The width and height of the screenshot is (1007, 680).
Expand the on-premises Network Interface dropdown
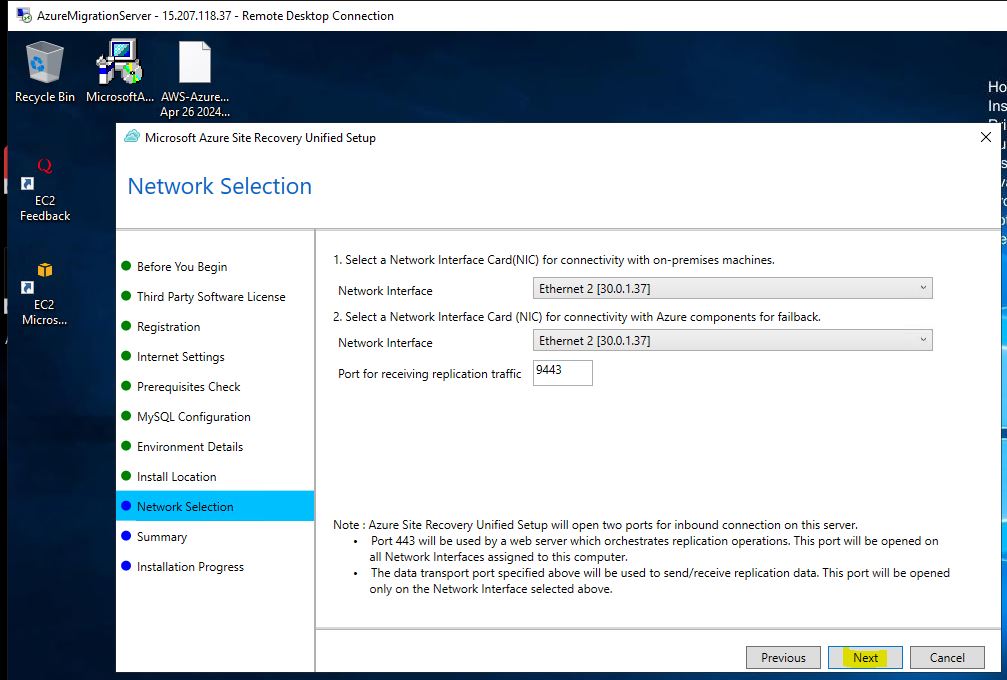[732, 289]
